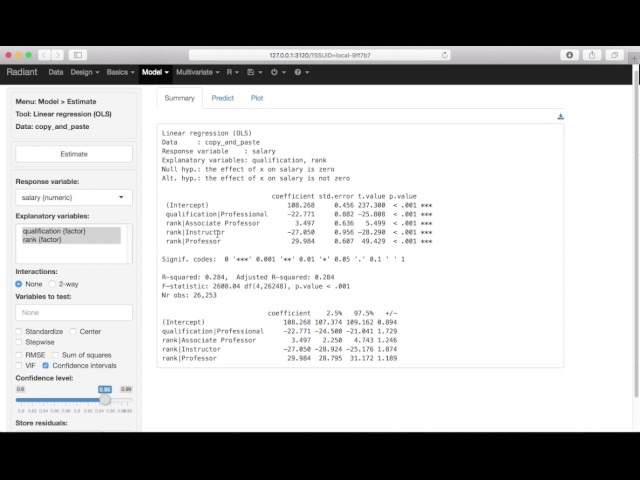Click the Estimate button
The width and height of the screenshot is (640, 480).
[x=74, y=154]
